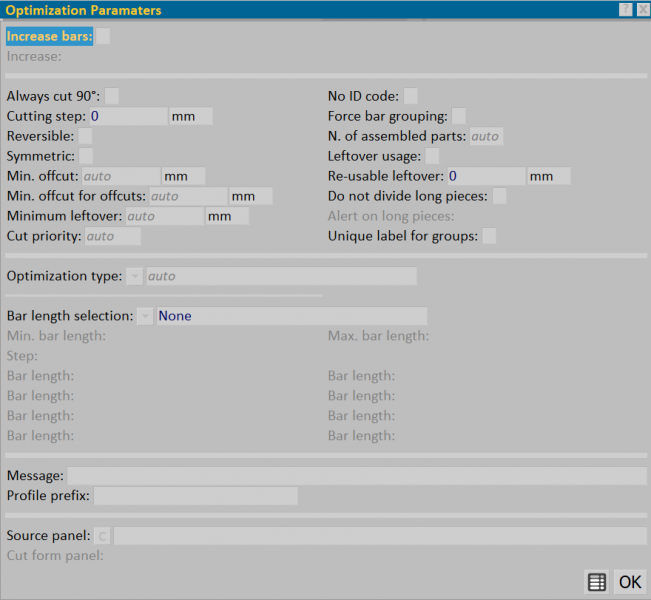
Task: Click the Re-usable leftover mm unit box
Action: tap(549, 176)
